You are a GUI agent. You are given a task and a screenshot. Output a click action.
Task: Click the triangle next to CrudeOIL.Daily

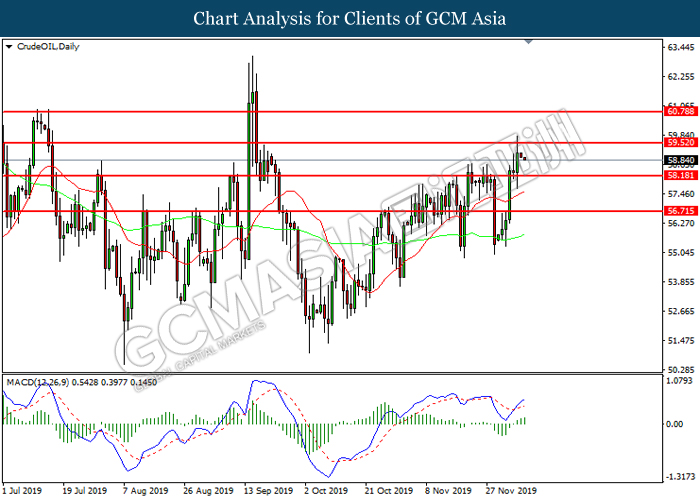pyautogui.click(x=9, y=46)
